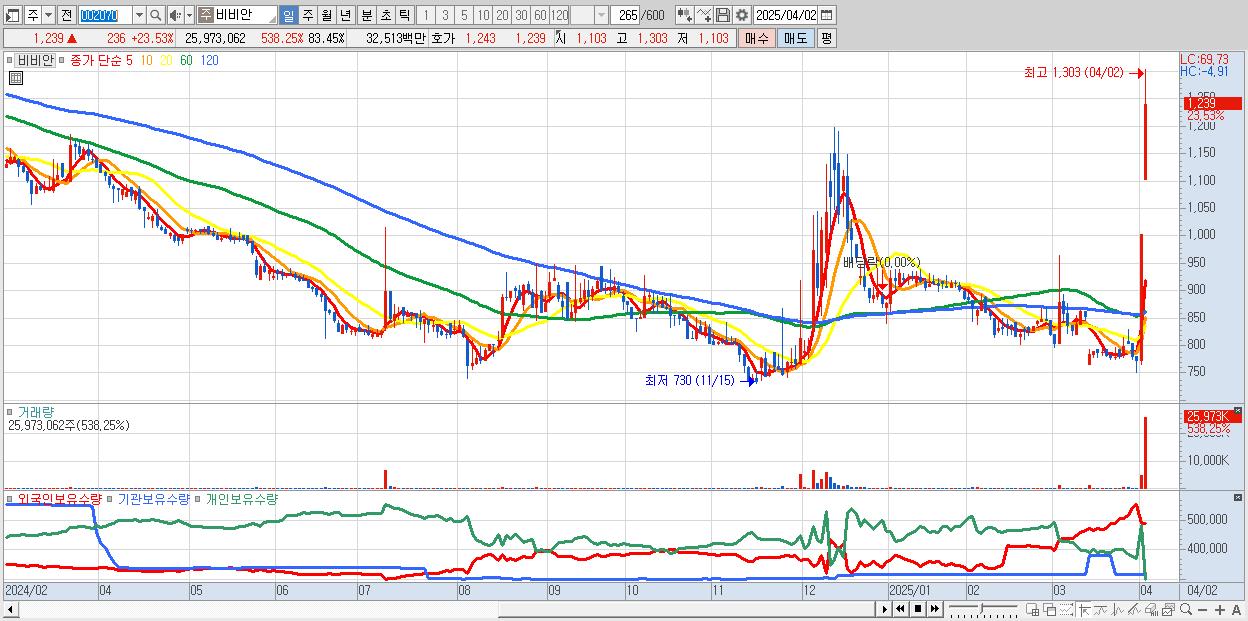Select daily (일) chart period
The height and width of the screenshot is (621, 1248).
pyautogui.click(x=288, y=15)
